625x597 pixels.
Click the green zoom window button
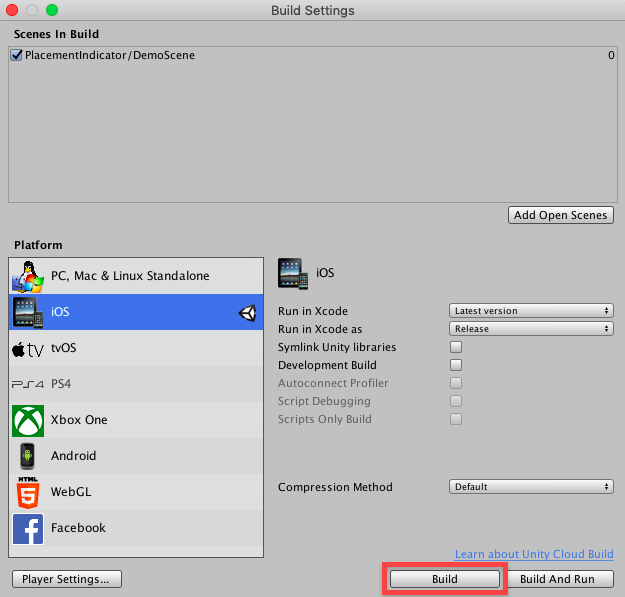tap(52, 10)
